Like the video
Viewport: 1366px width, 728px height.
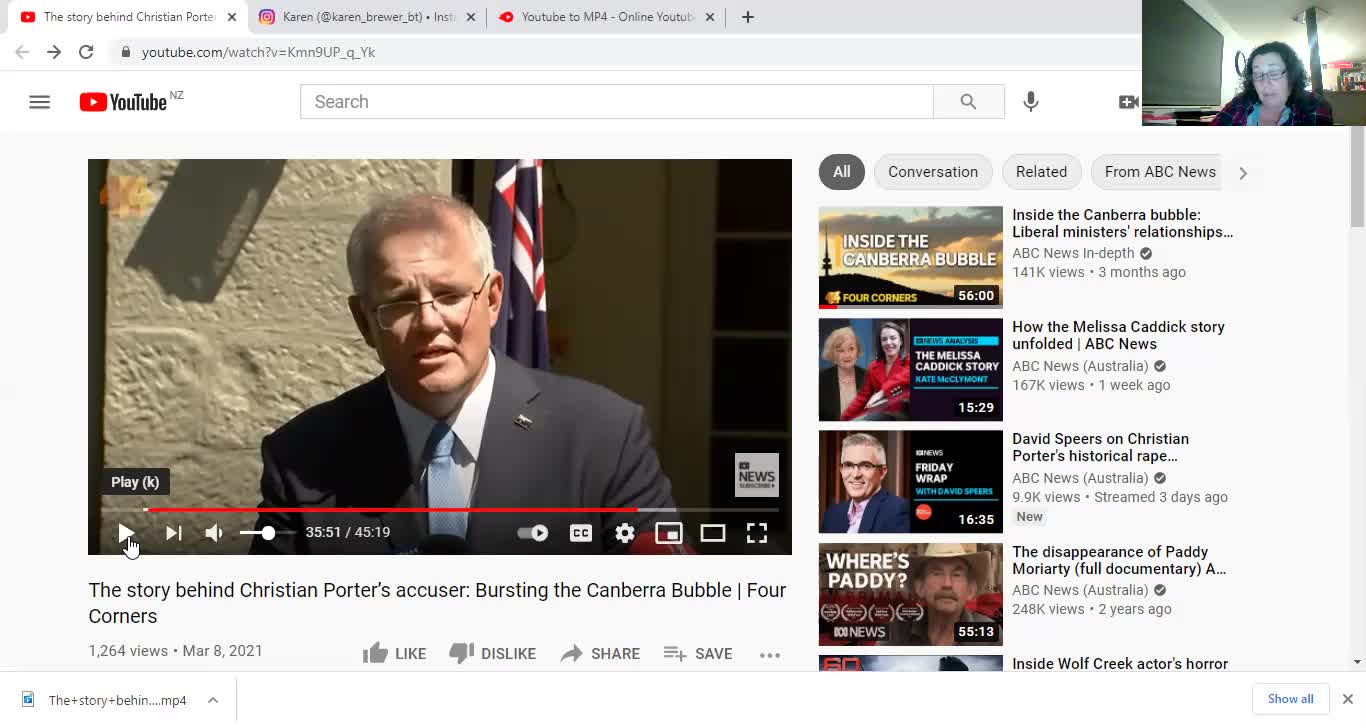click(394, 654)
